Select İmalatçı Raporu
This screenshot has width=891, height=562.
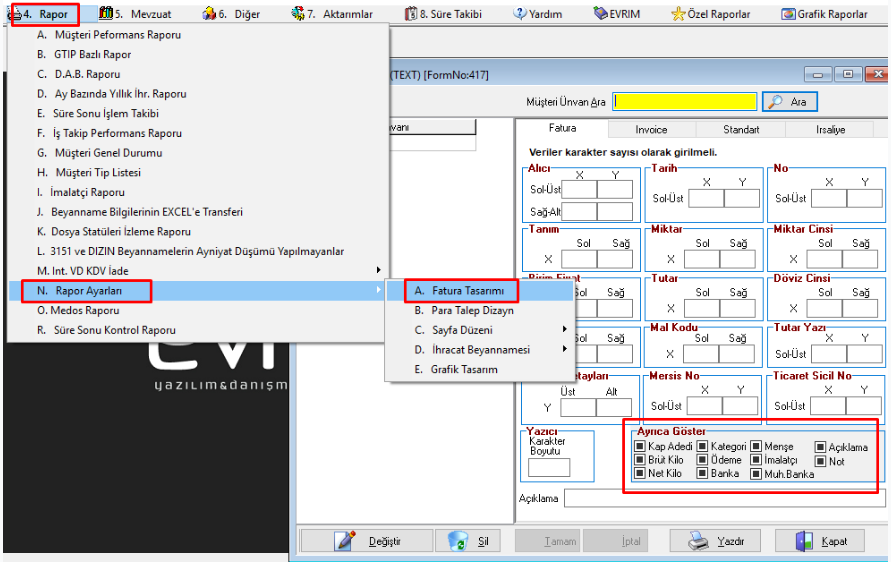(198, 193)
